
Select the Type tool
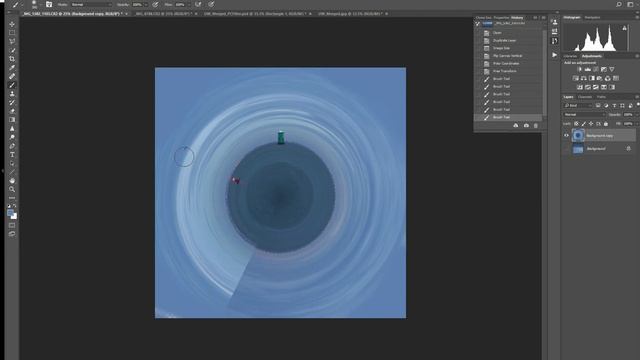(12, 155)
